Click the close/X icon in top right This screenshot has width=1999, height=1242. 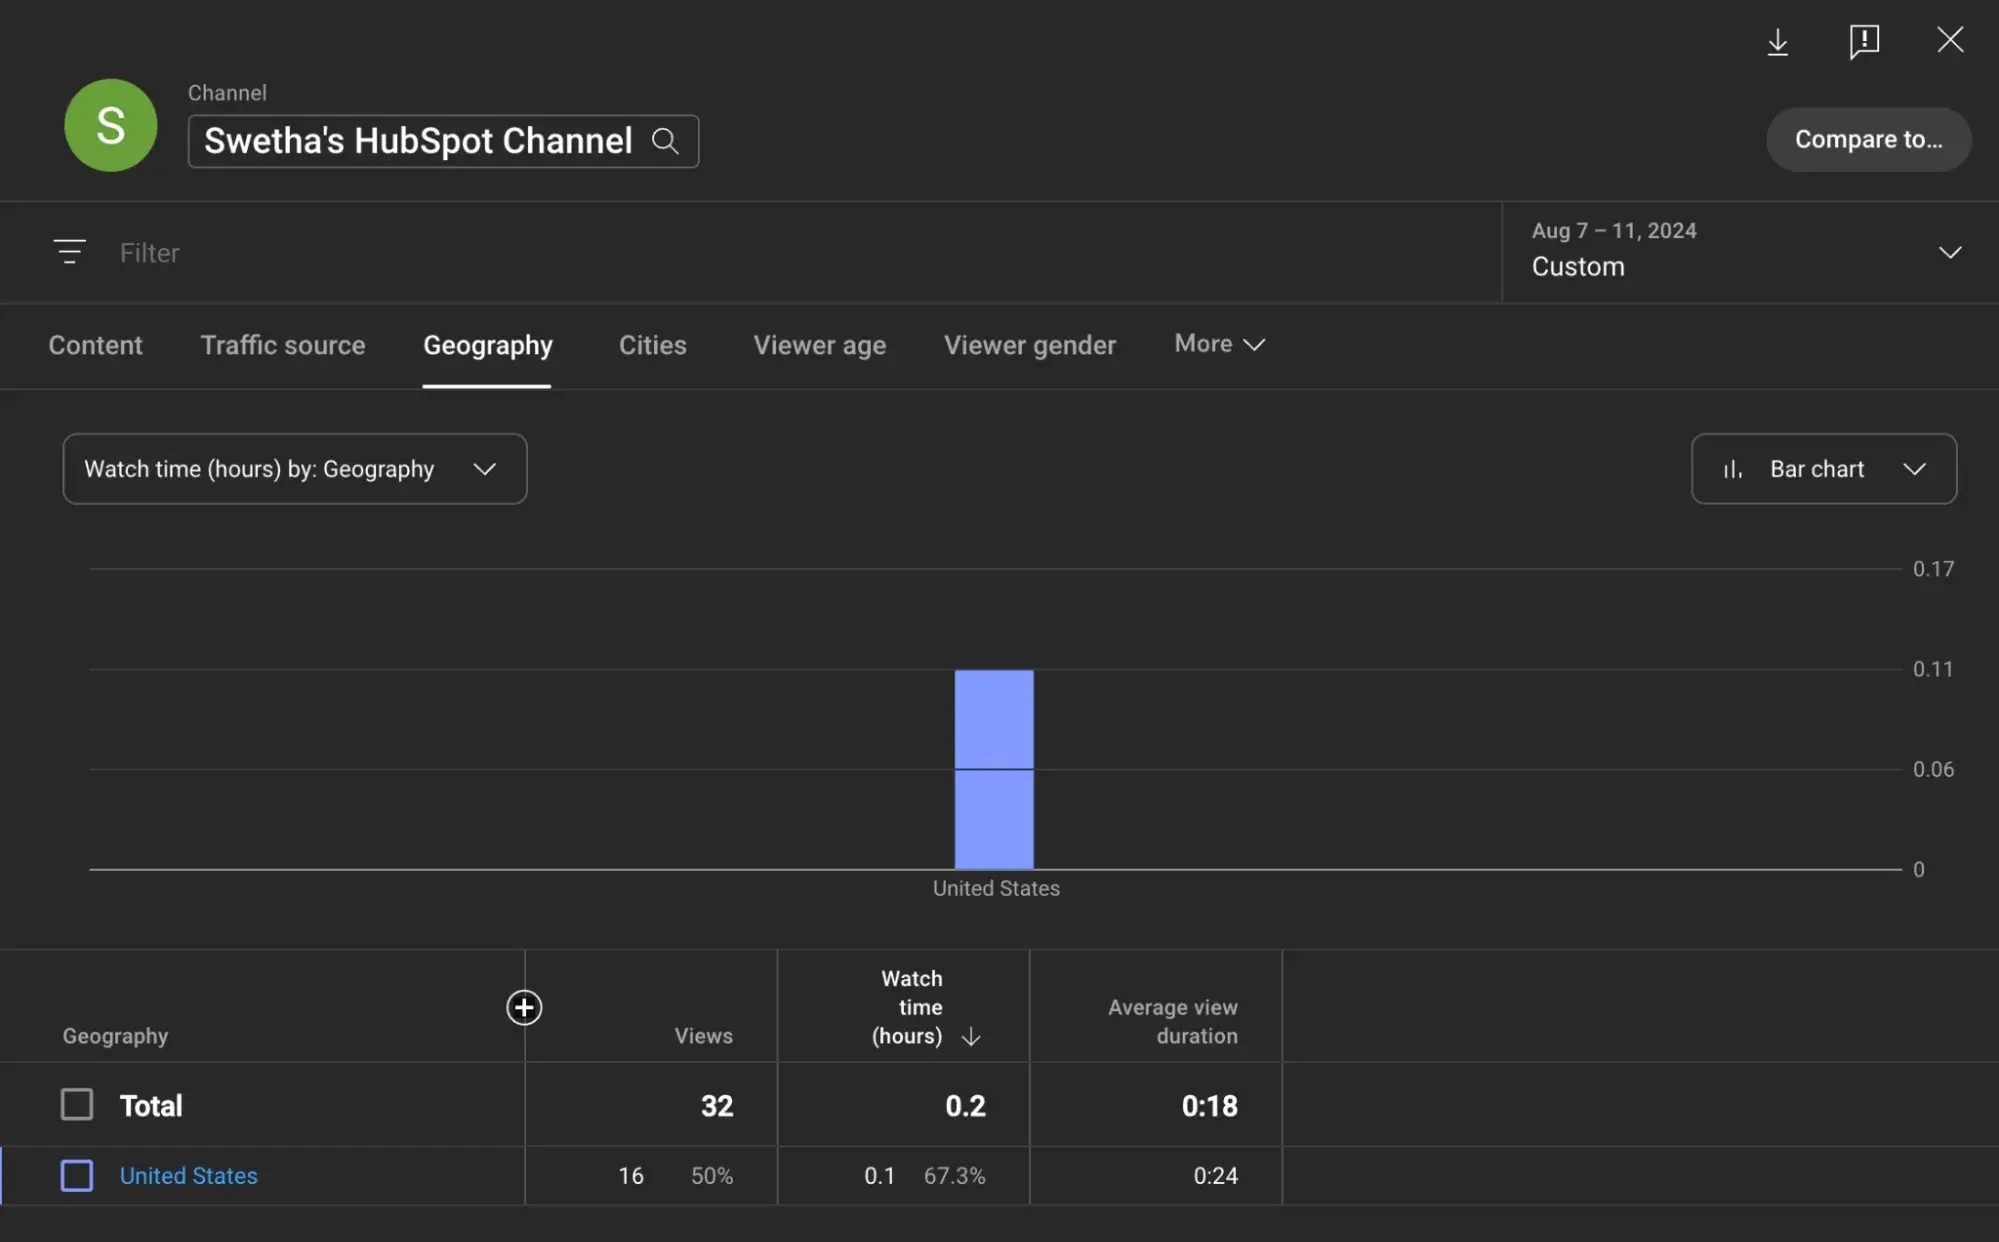[x=1950, y=39]
